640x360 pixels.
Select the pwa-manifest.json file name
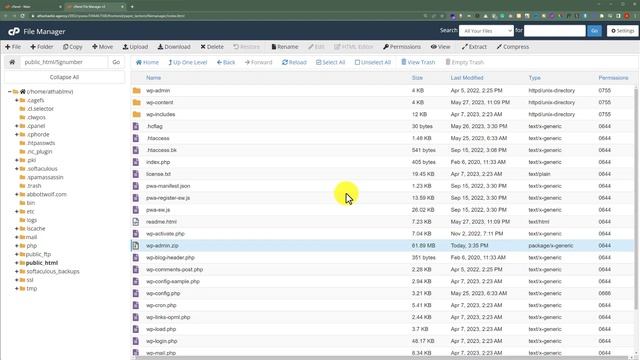(168, 186)
